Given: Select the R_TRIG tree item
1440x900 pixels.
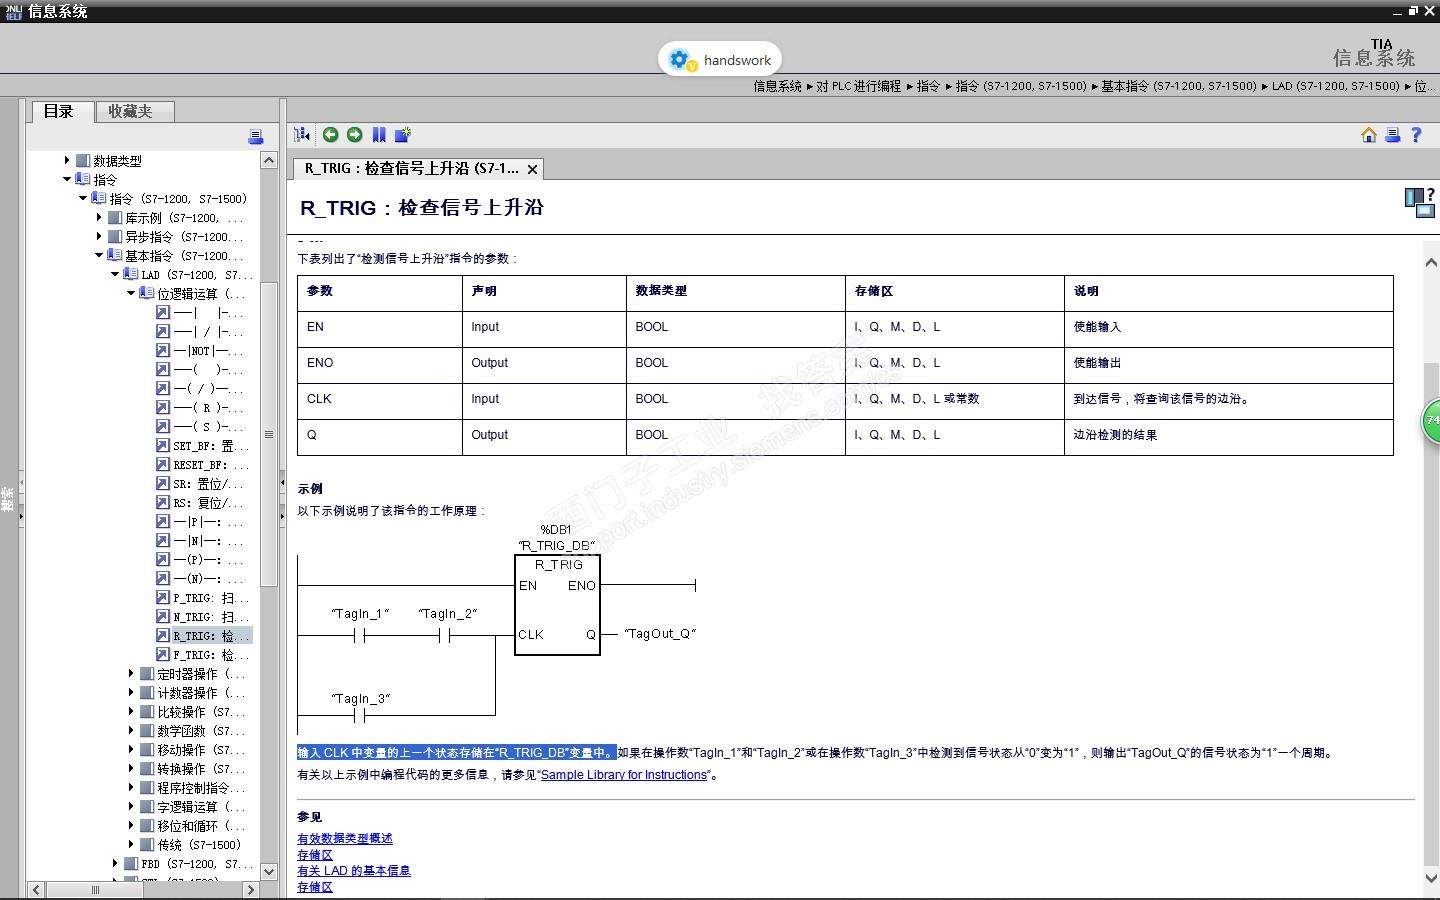Looking at the screenshot, I should (211, 635).
